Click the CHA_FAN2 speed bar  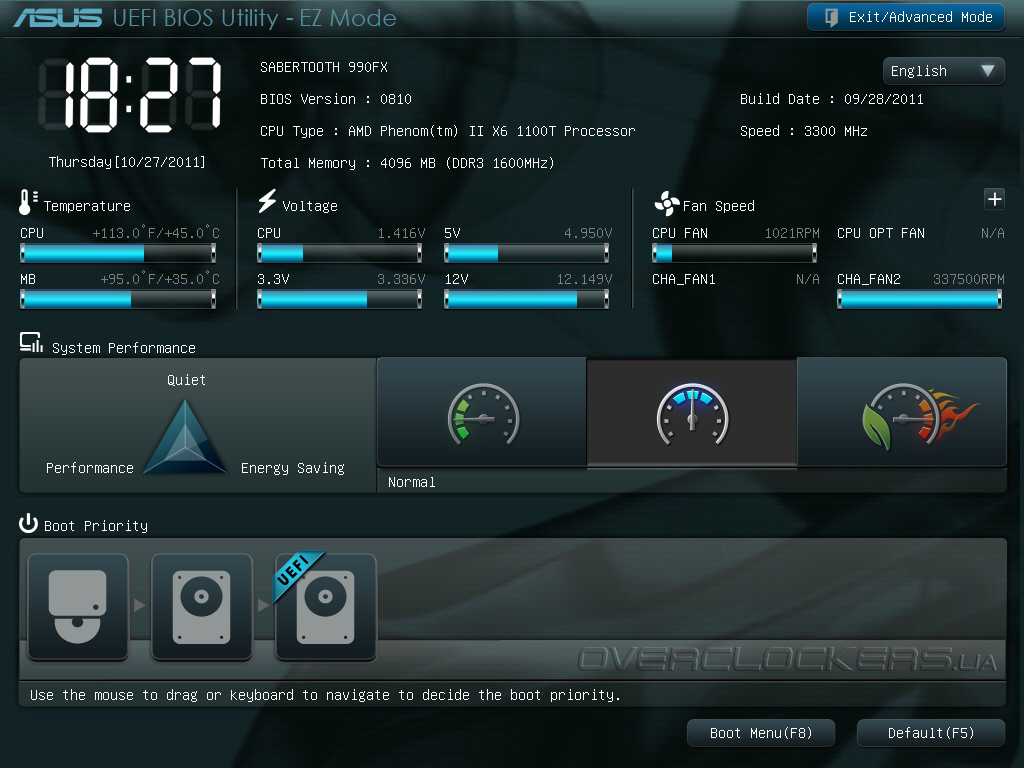920,299
